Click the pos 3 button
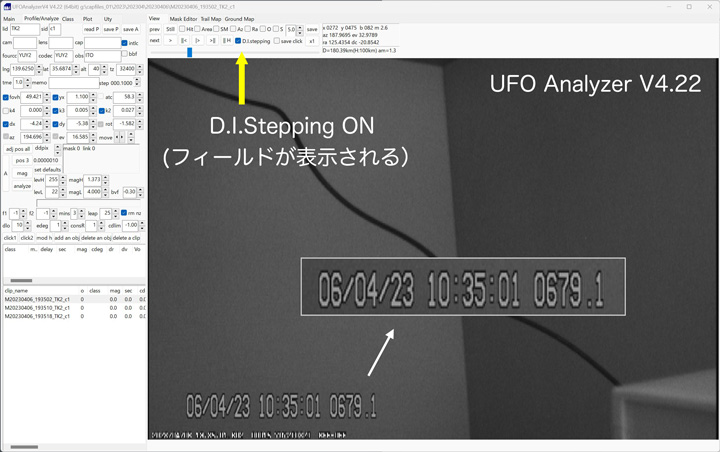The height and width of the screenshot is (452, 720). pos(22,160)
